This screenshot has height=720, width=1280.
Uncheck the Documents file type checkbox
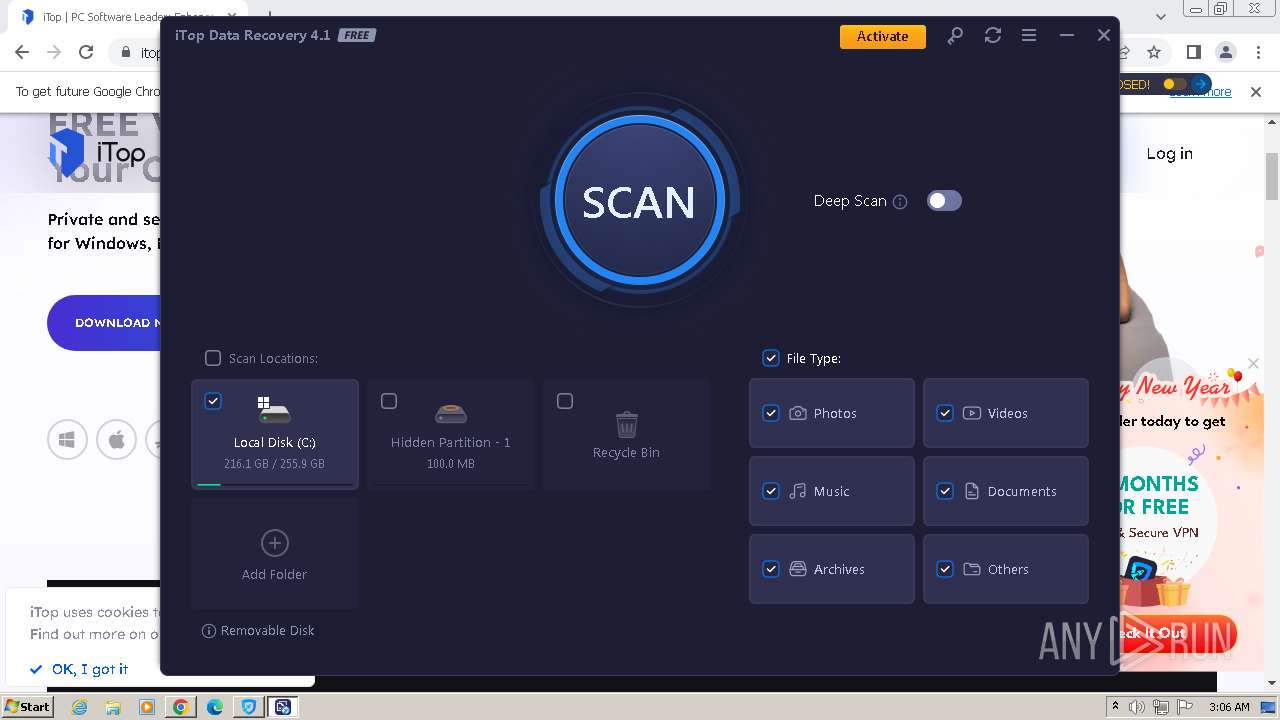(x=945, y=491)
